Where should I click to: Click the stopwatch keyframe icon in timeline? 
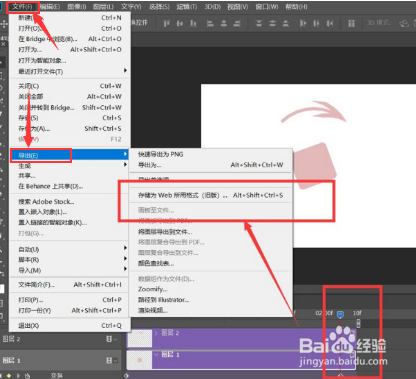(x=27, y=376)
